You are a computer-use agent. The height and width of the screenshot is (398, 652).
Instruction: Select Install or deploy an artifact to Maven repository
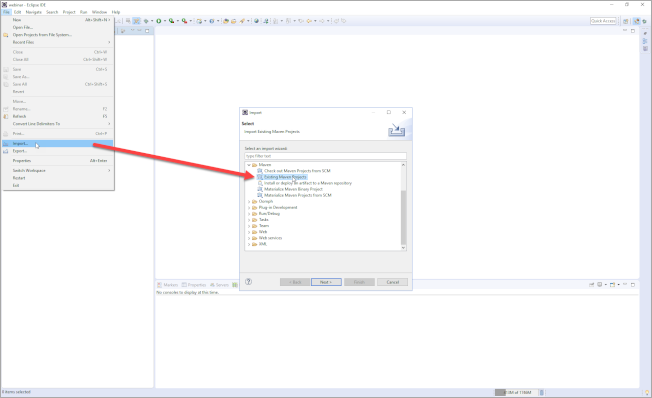[308, 183]
